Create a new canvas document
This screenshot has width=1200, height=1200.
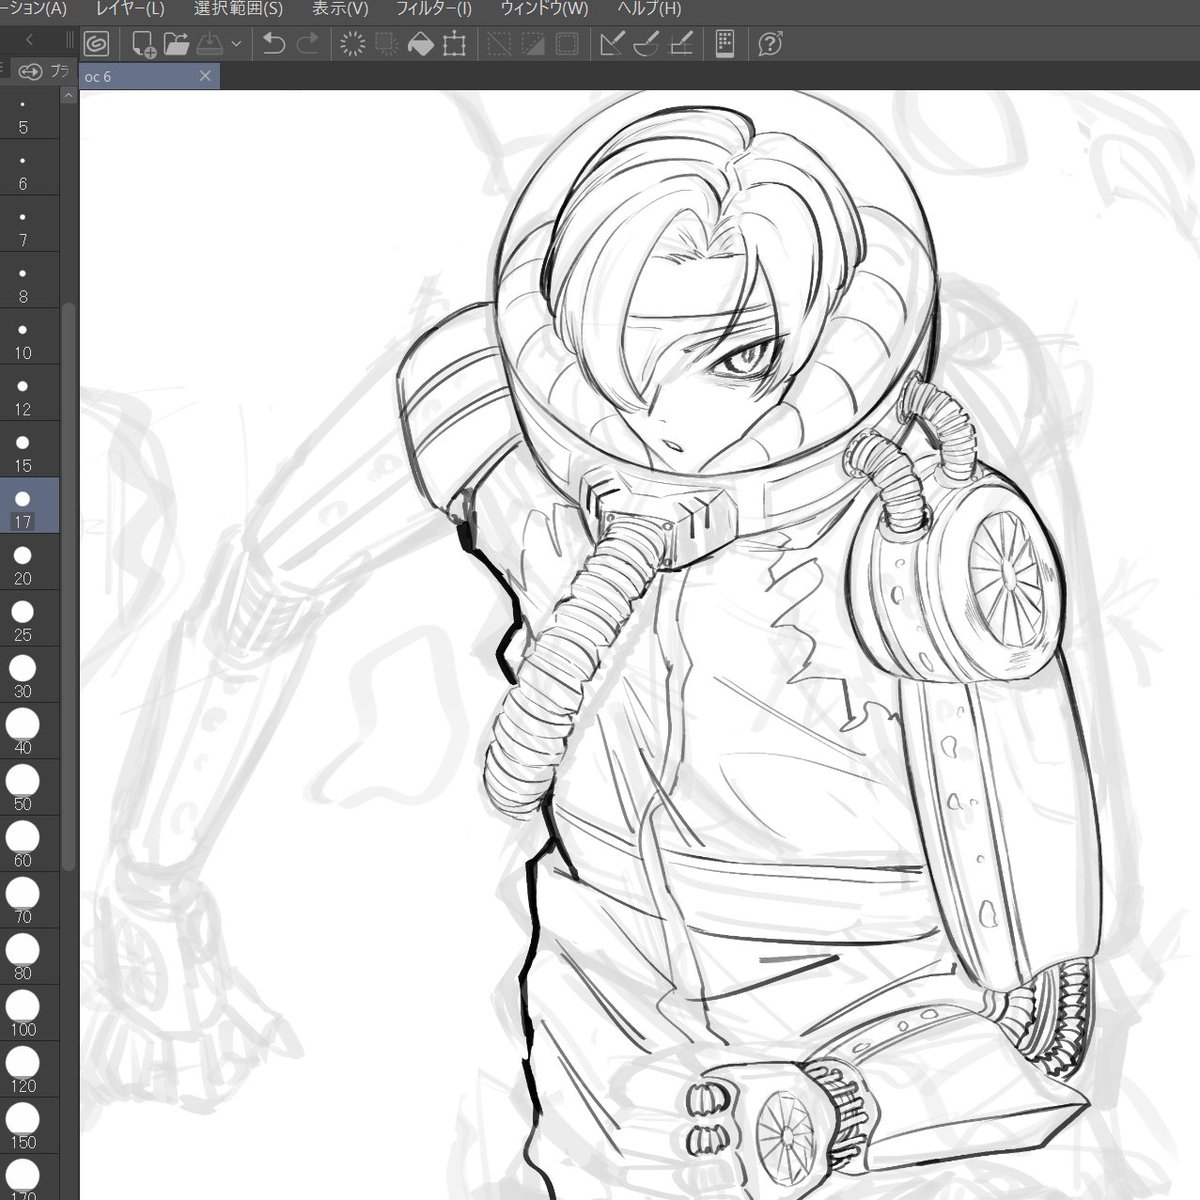[144, 44]
